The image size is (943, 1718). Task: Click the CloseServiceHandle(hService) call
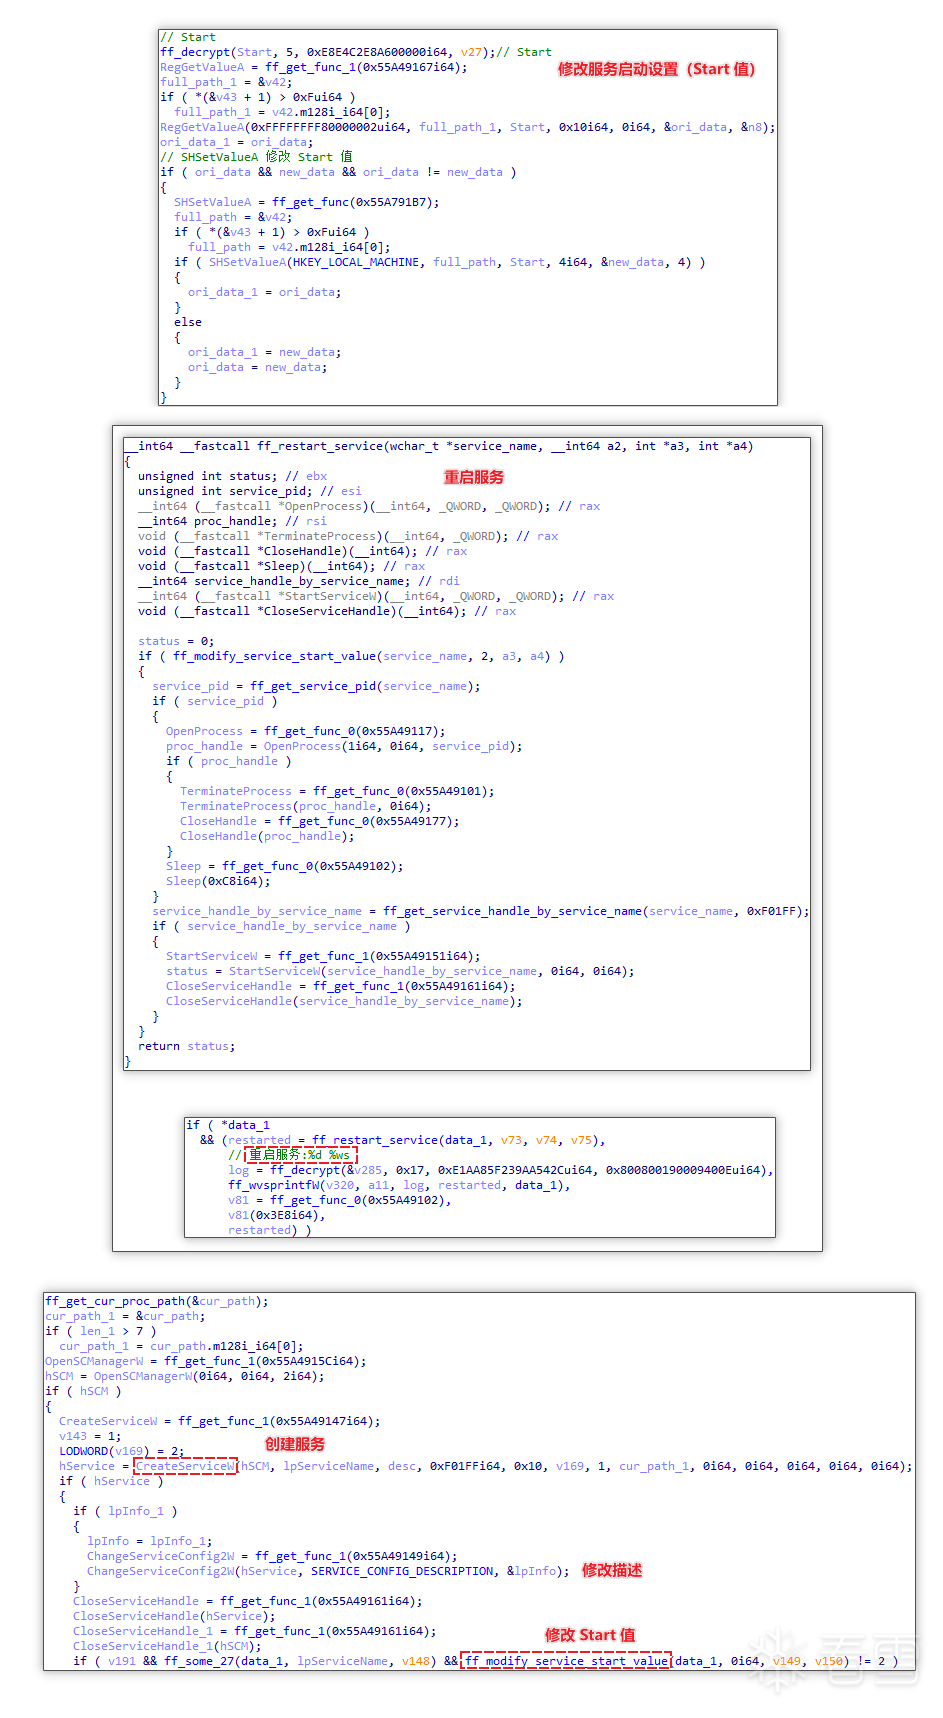[x=174, y=1616]
